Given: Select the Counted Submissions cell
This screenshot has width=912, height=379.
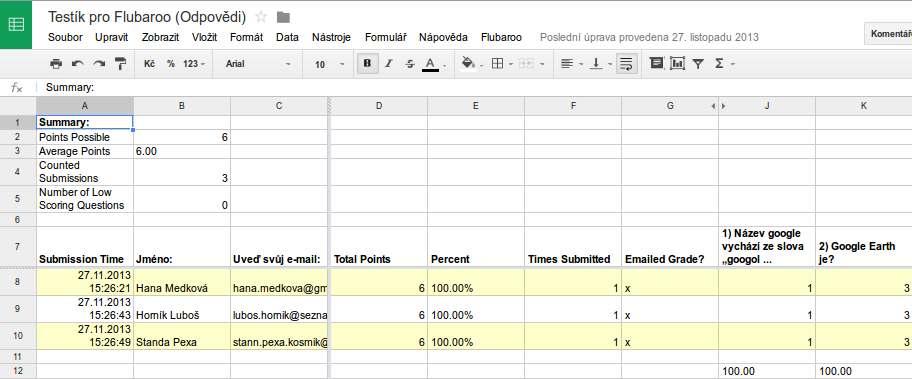Looking at the screenshot, I should click(x=85, y=172).
